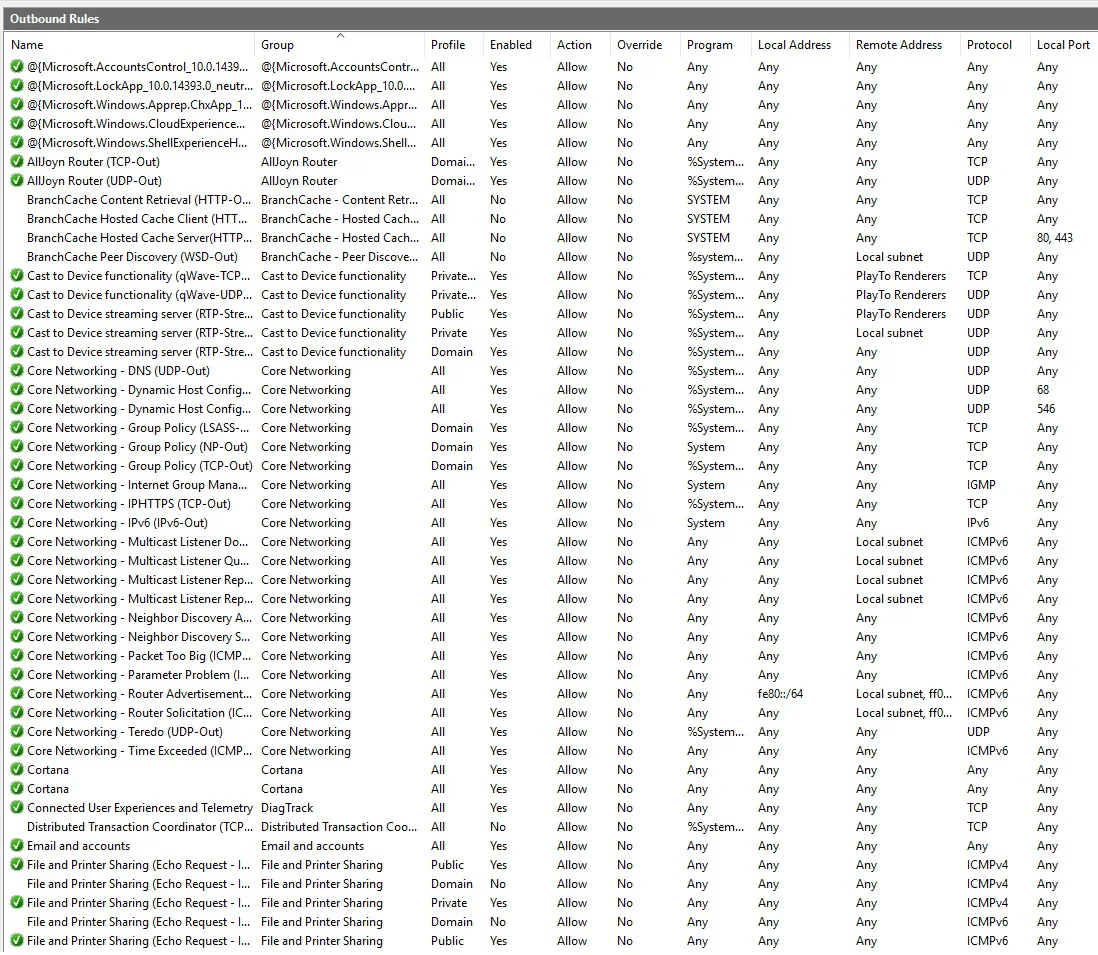Screen dimensions: 1098x955
Task: Click the IPv6 protocol cell
Action: [978, 523]
